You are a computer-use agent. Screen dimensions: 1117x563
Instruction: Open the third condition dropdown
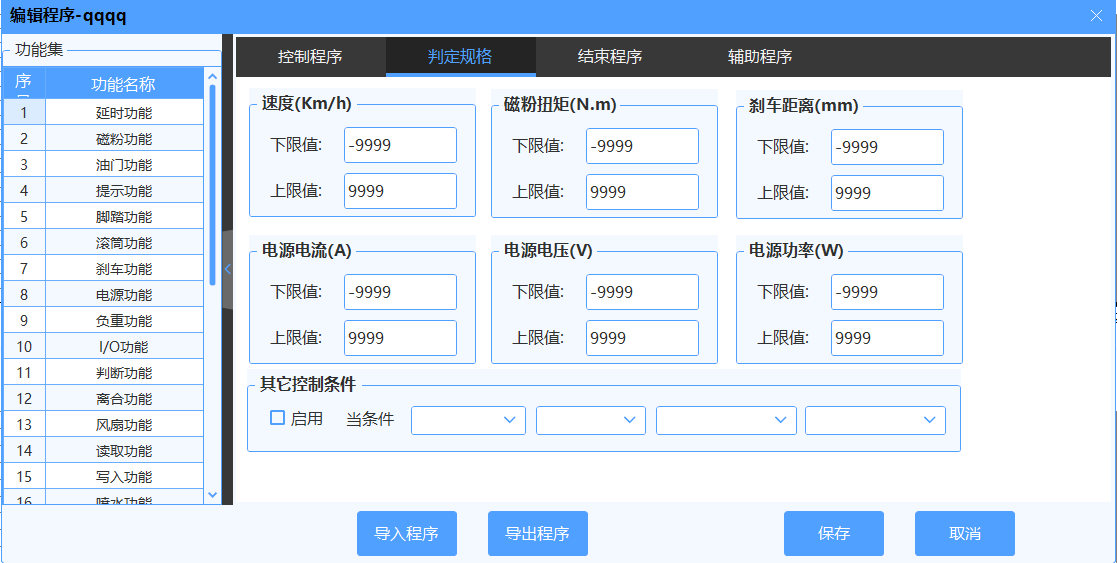click(726, 420)
